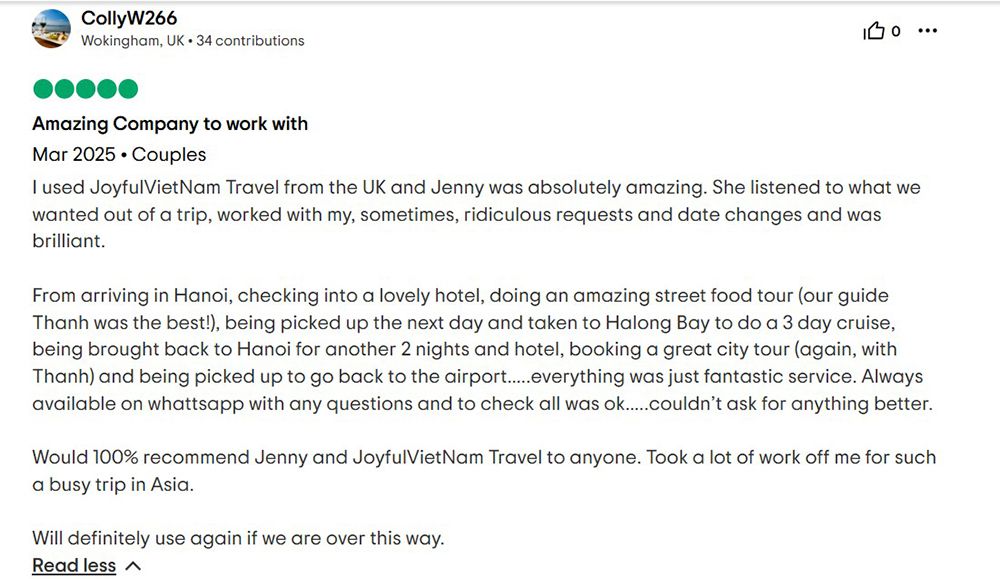Click the Will definitely use again sentence
The height and width of the screenshot is (579, 1000).
[238, 538]
